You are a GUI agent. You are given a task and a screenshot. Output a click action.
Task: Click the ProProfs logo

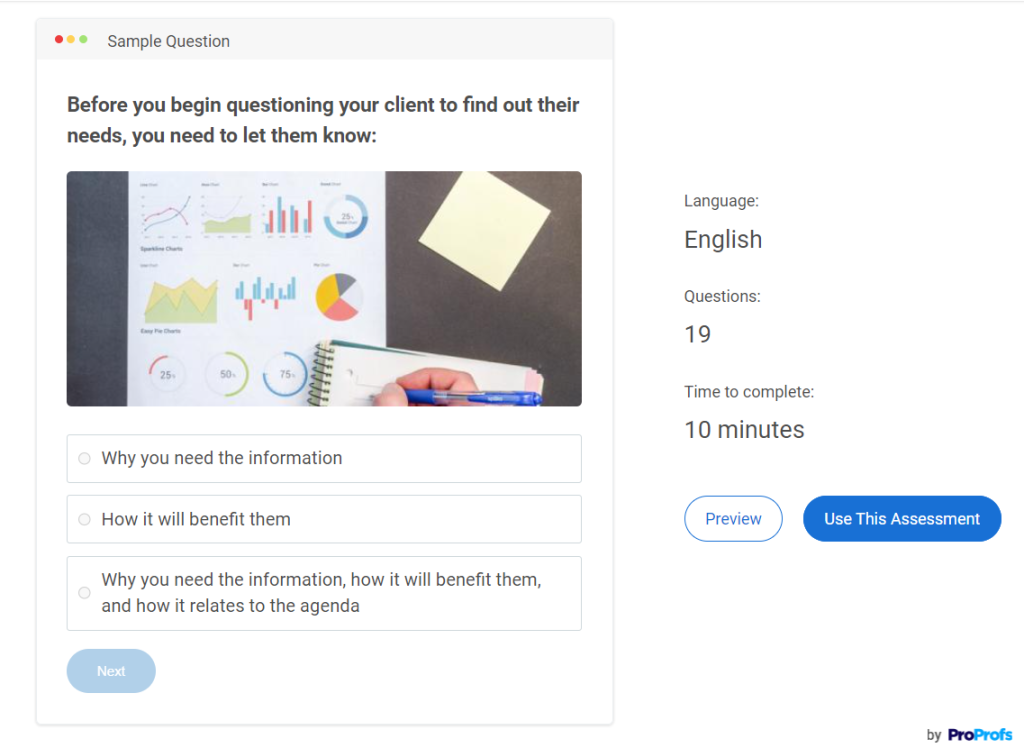(x=979, y=735)
